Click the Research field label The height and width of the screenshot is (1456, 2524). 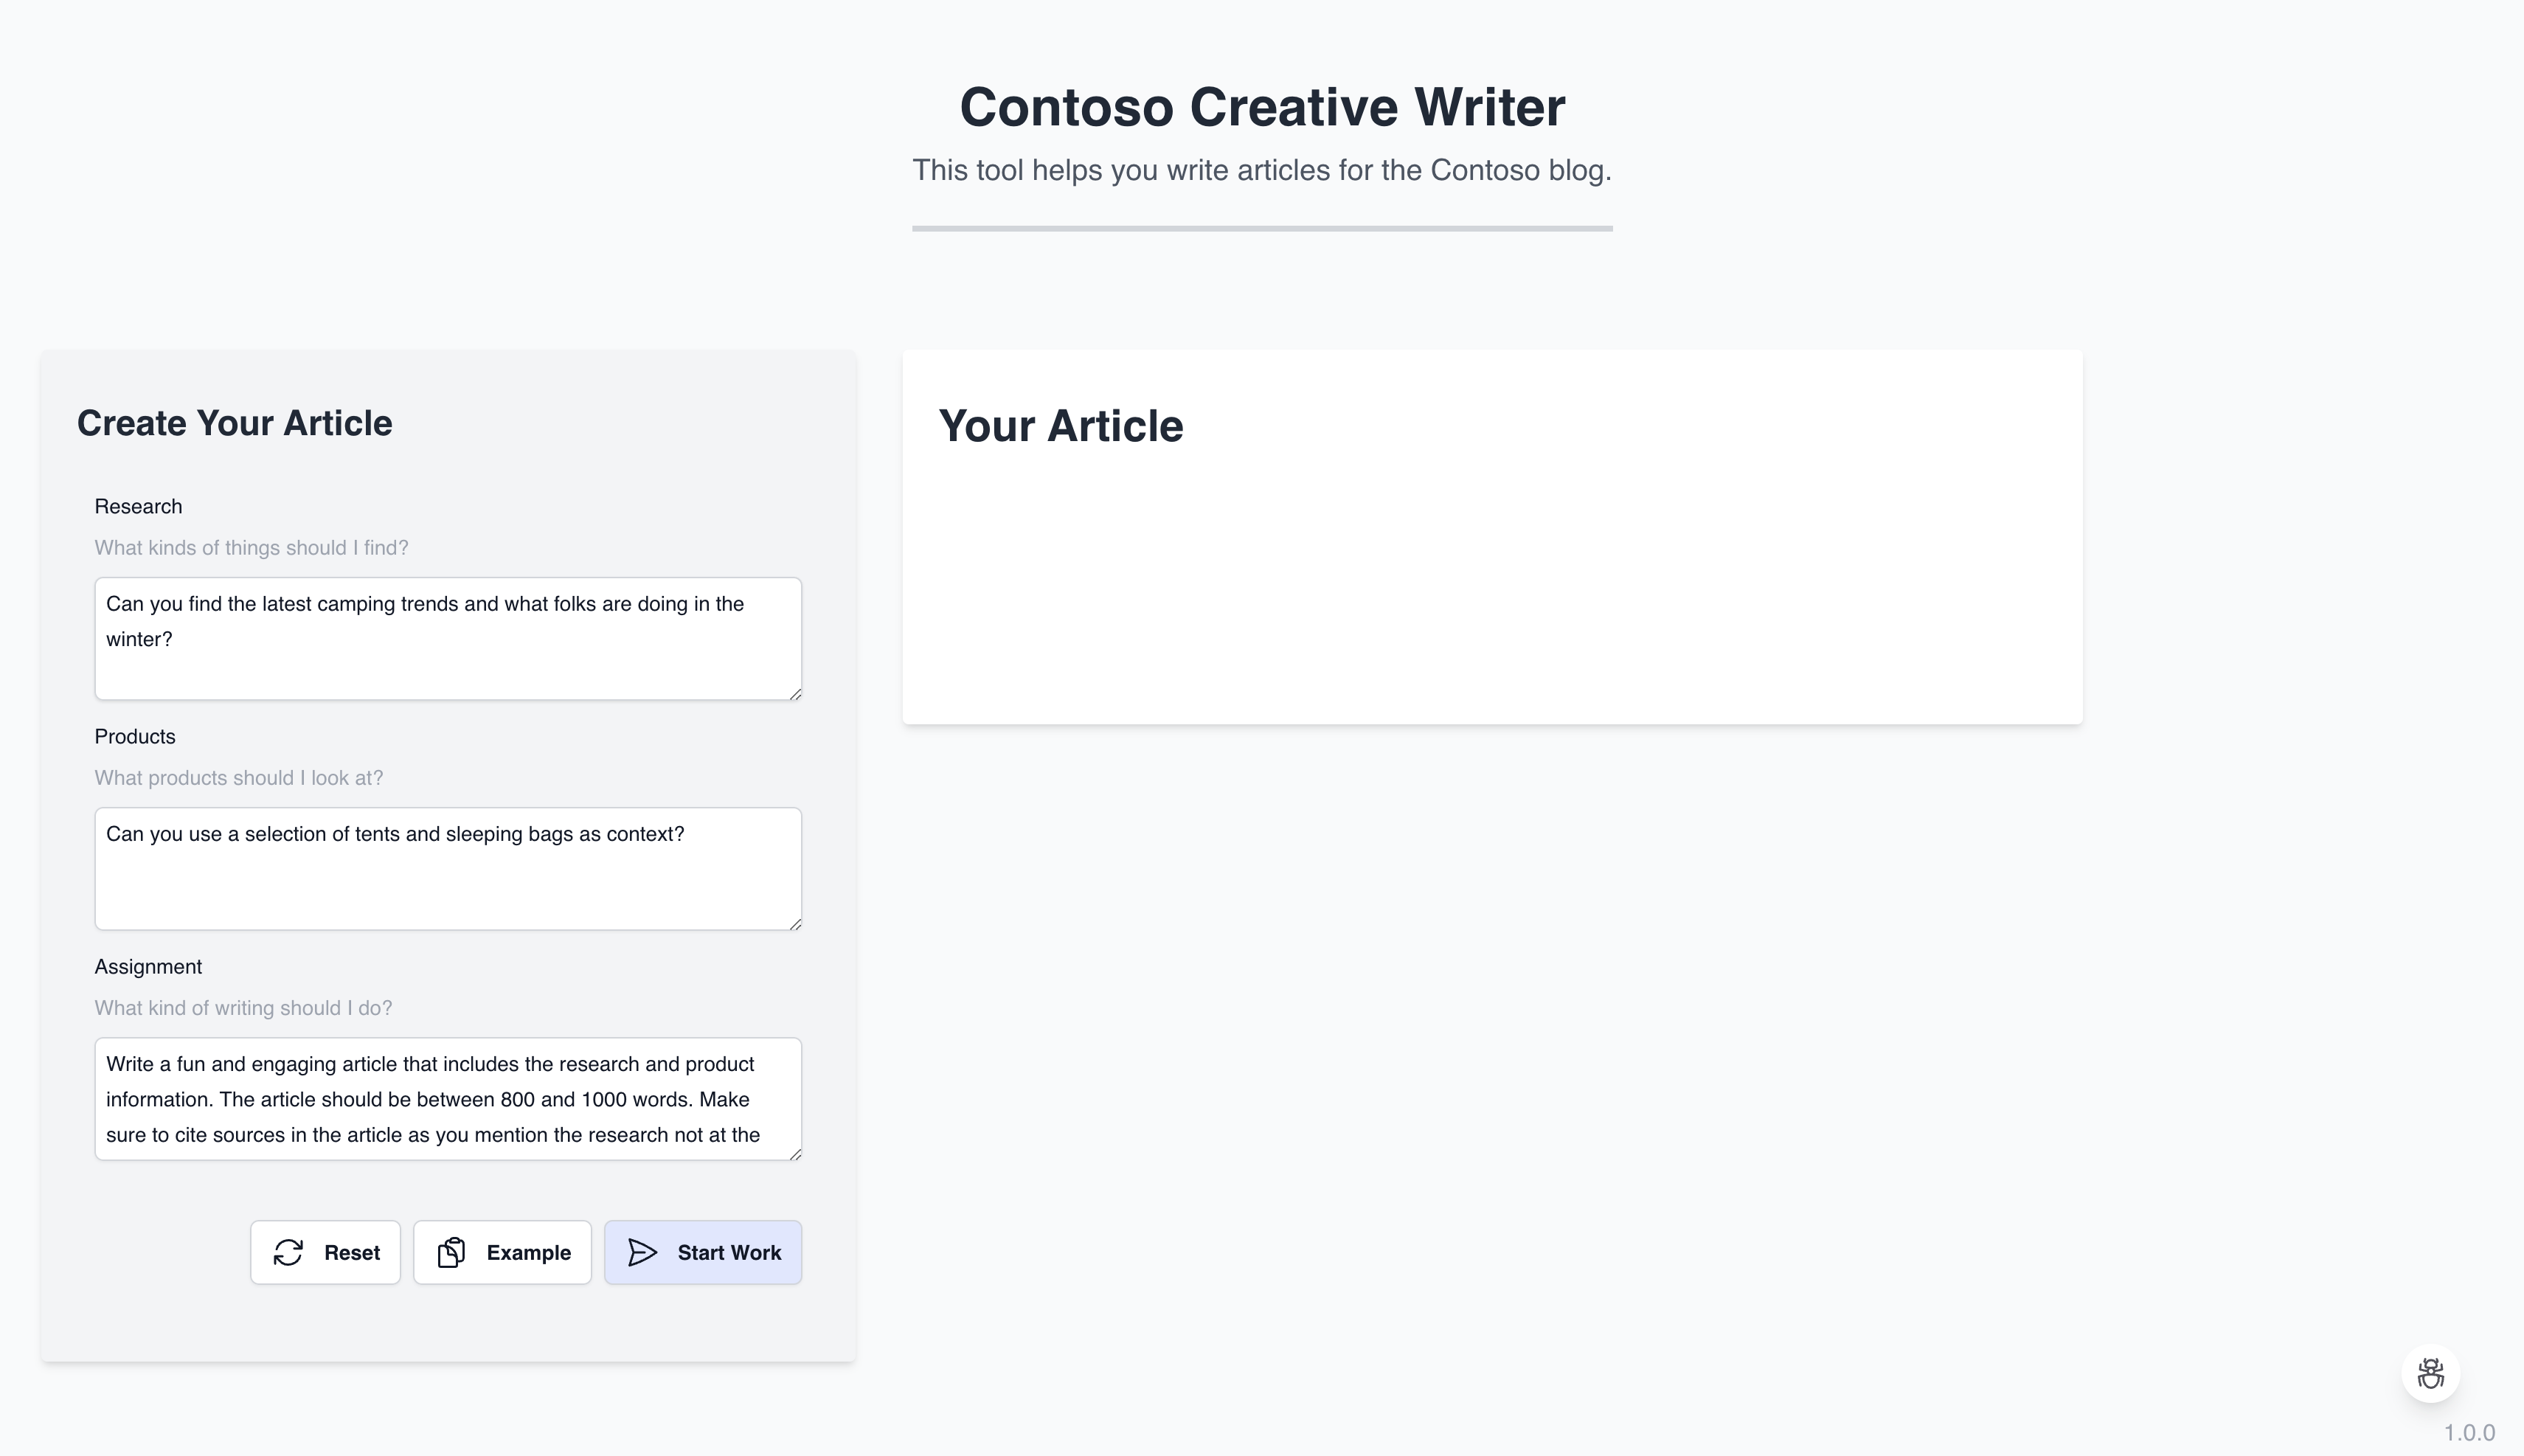(138, 507)
